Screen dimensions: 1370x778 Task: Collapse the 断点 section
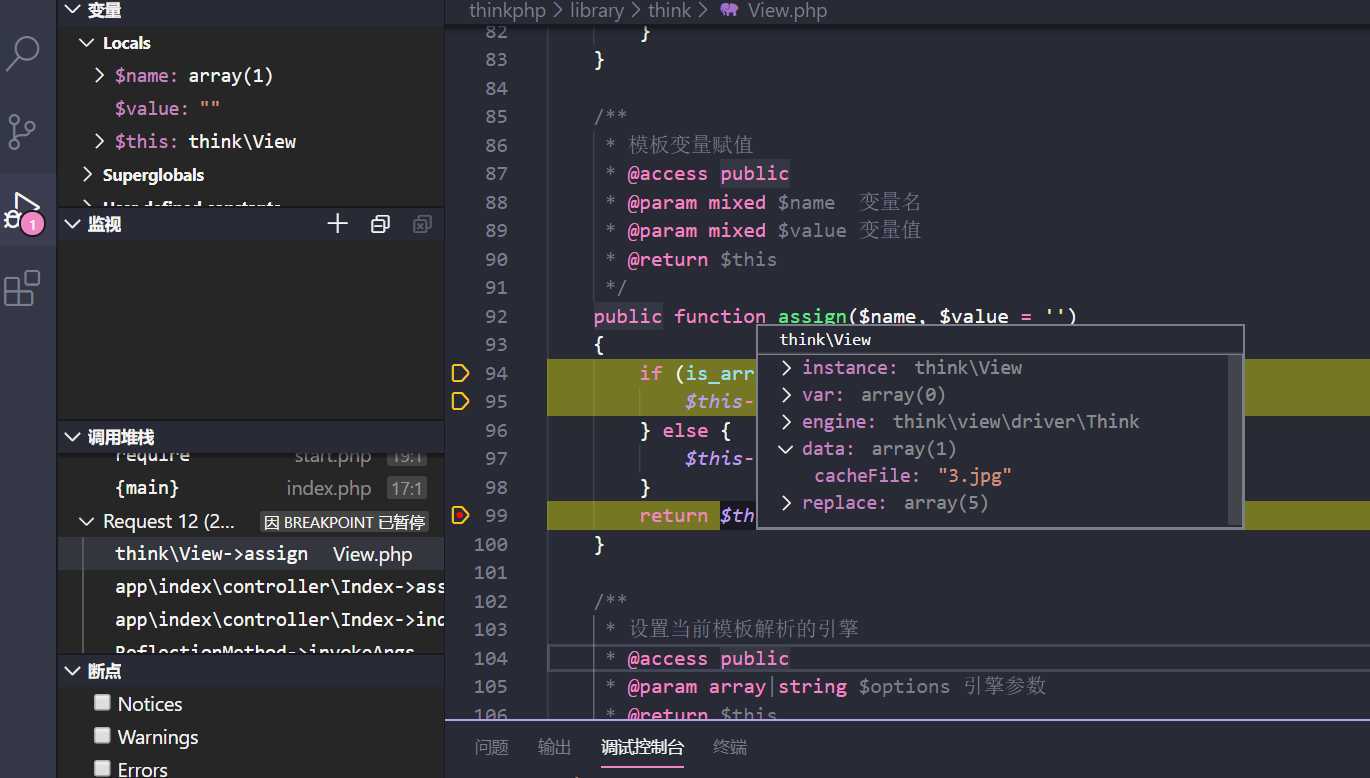[72, 671]
